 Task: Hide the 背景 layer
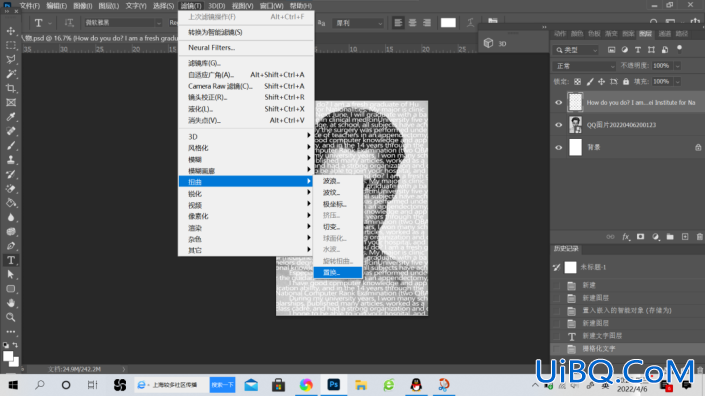tap(558, 147)
